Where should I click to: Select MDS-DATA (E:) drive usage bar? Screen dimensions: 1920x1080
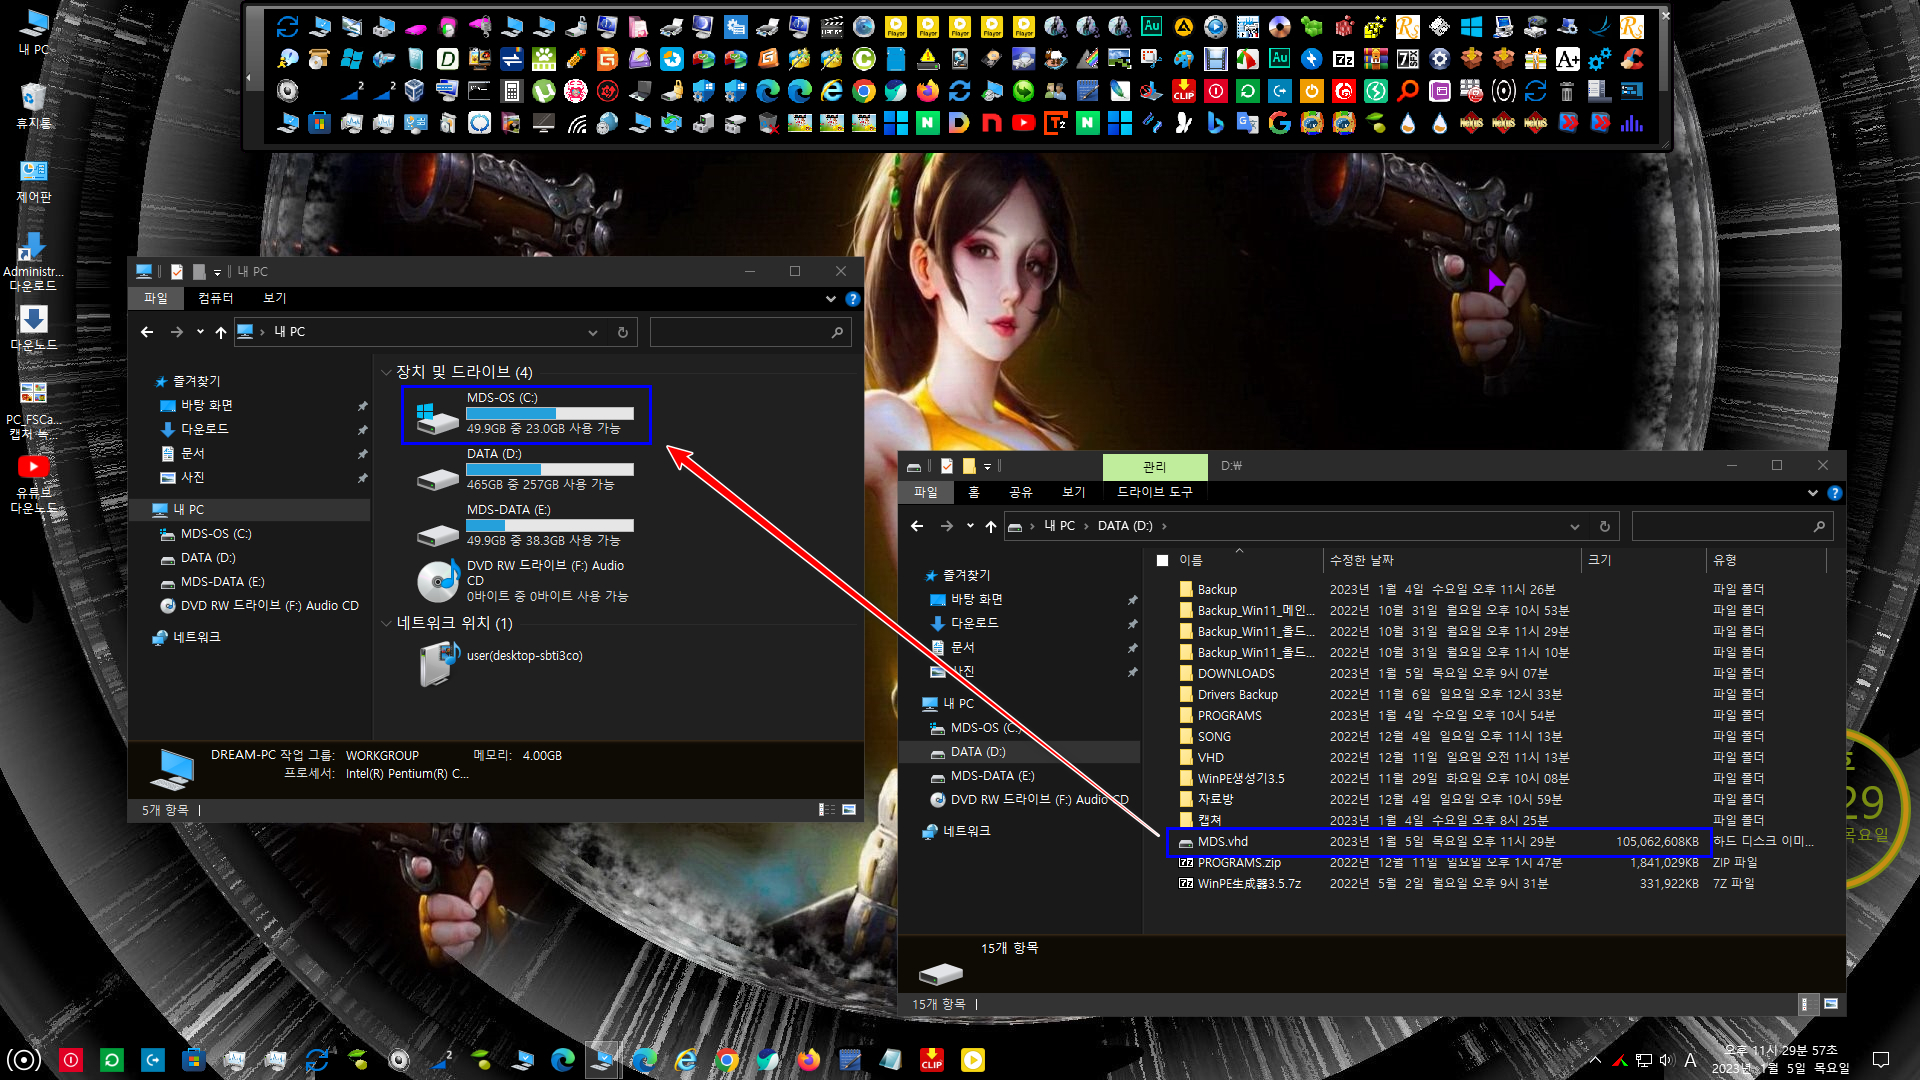[x=550, y=525]
